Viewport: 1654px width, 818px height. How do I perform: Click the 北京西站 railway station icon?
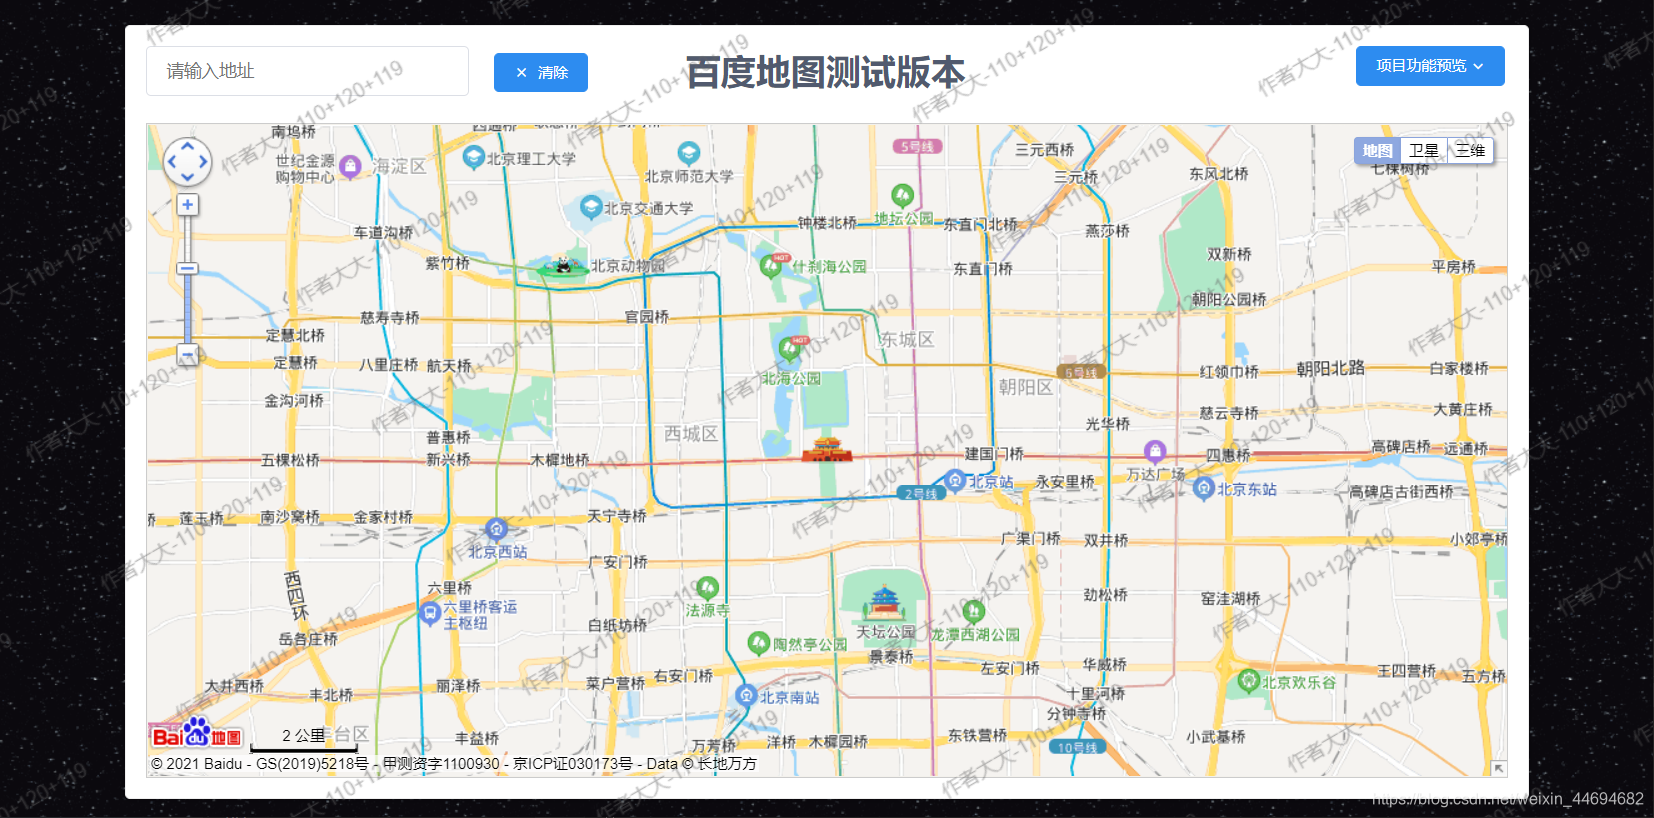pyautogui.click(x=496, y=528)
